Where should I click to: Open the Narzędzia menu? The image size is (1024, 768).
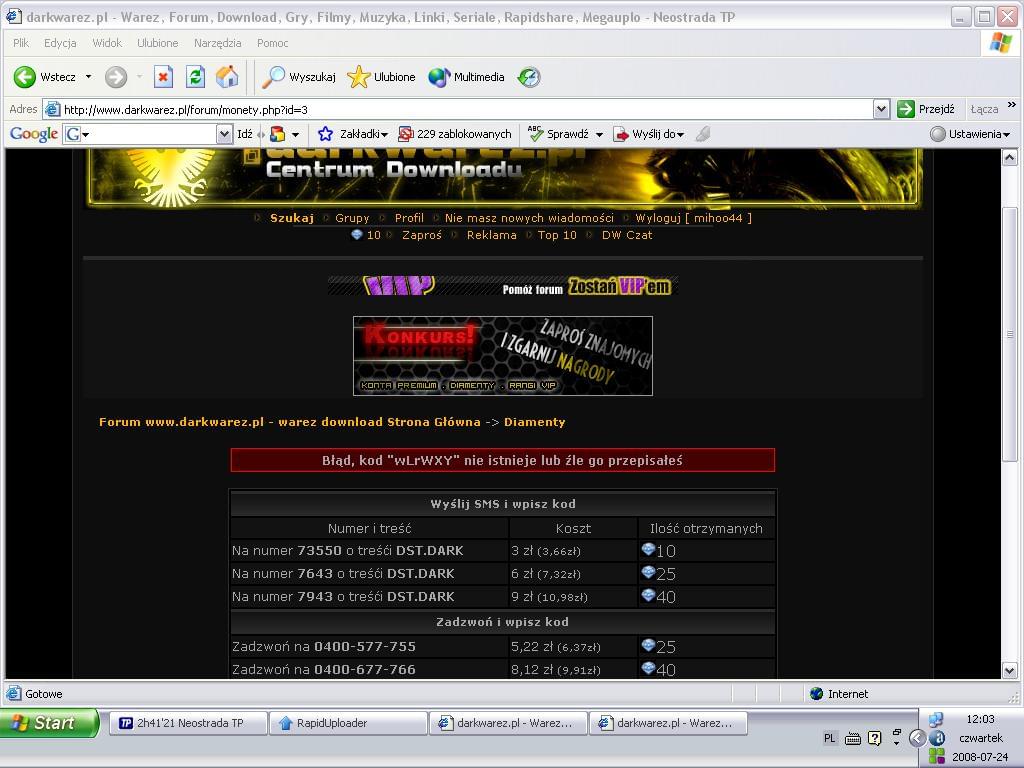coord(218,43)
